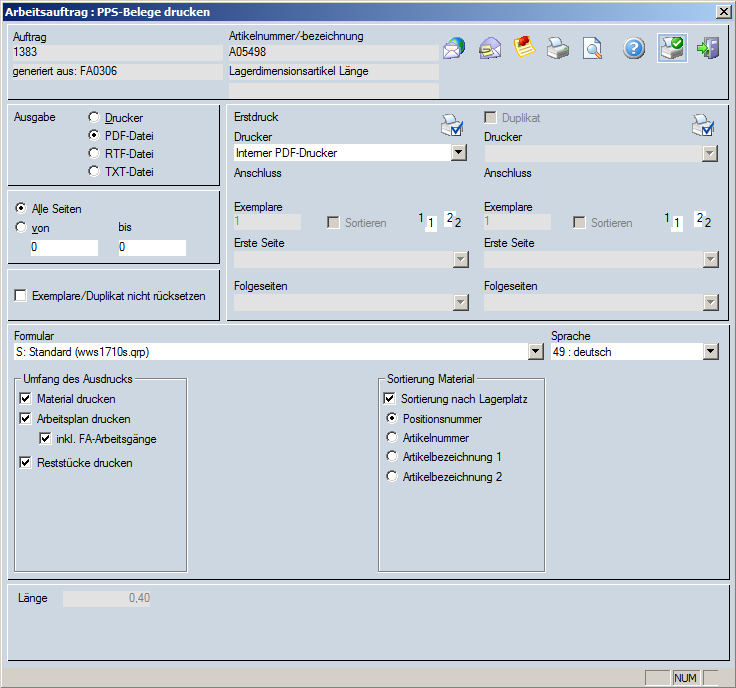Click the printer with green checkmark icon

pyautogui.click(x=671, y=48)
